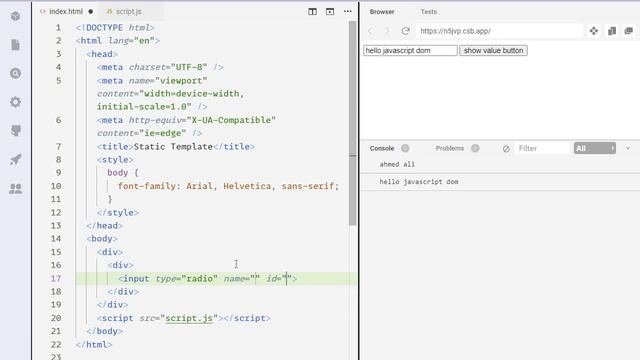Click the editor preview layout icon
Viewport: 640px width, 360px height.
[x=330, y=11]
